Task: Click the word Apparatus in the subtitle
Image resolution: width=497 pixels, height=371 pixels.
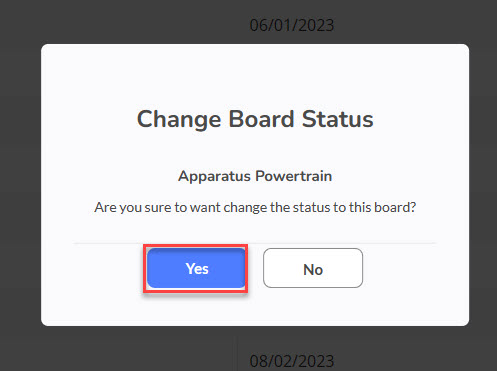Action: coord(214,177)
